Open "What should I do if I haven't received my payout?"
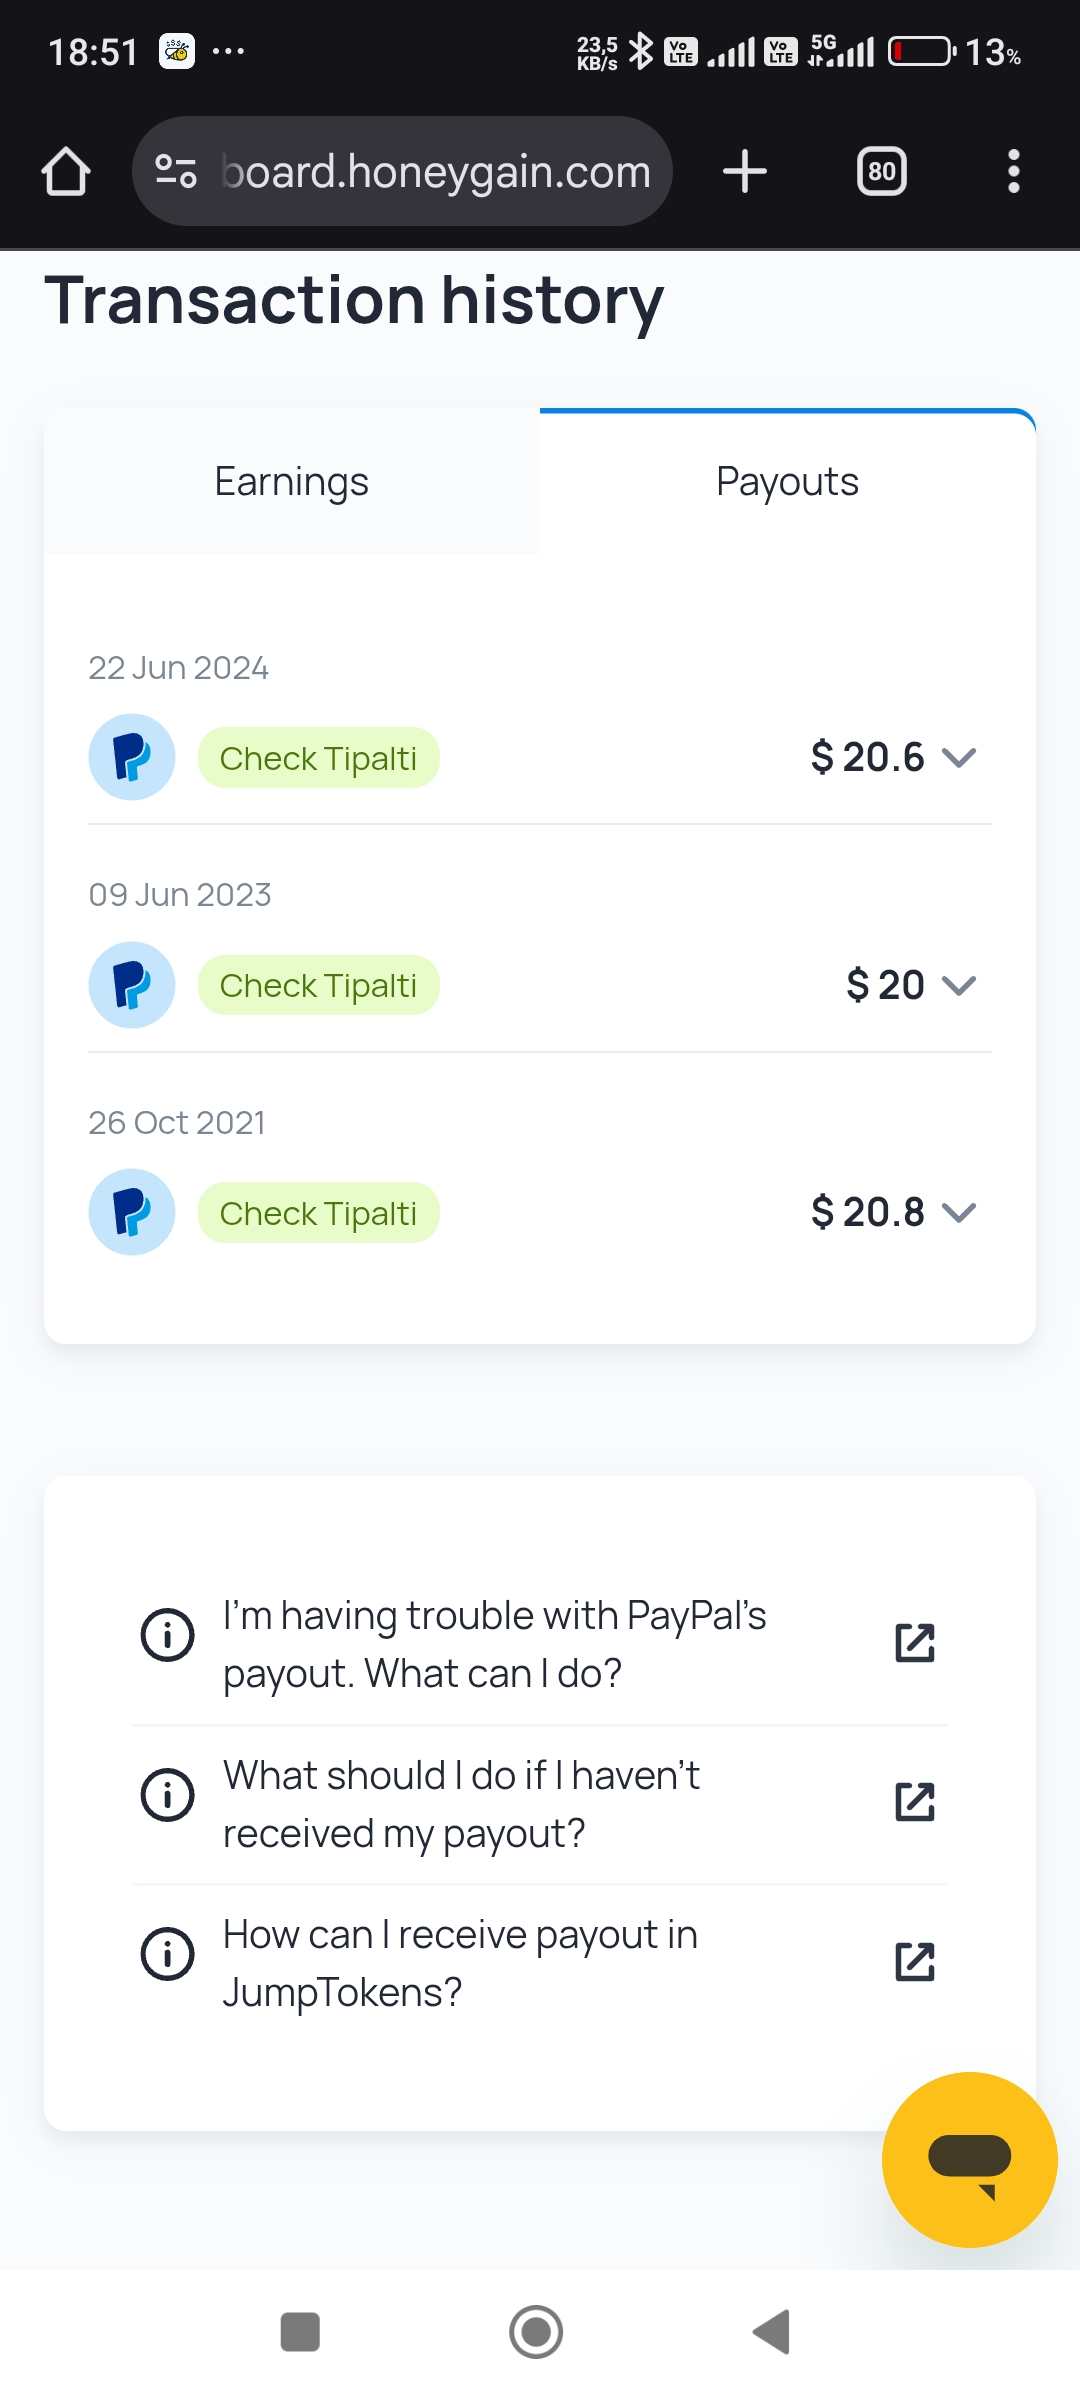1080x2400 pixels. pyautogui.click(x=460, y=1804)
